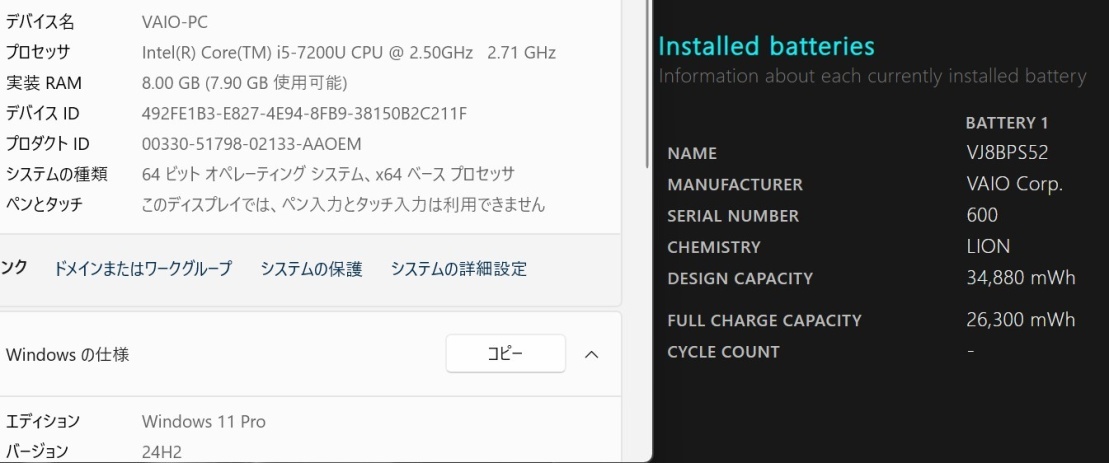Click the デバイス名 label
The height and width of the screenshot is (463, 1109).
click(x=40, y=23)
